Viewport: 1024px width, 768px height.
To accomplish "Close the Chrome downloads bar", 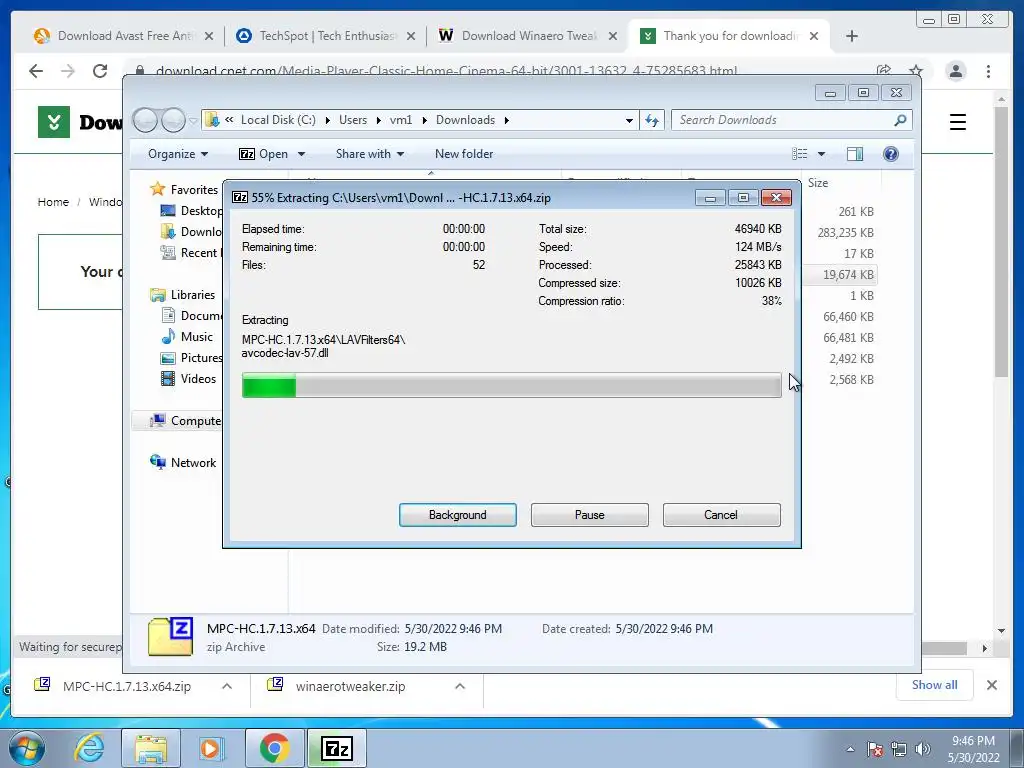I will point(991,685).
